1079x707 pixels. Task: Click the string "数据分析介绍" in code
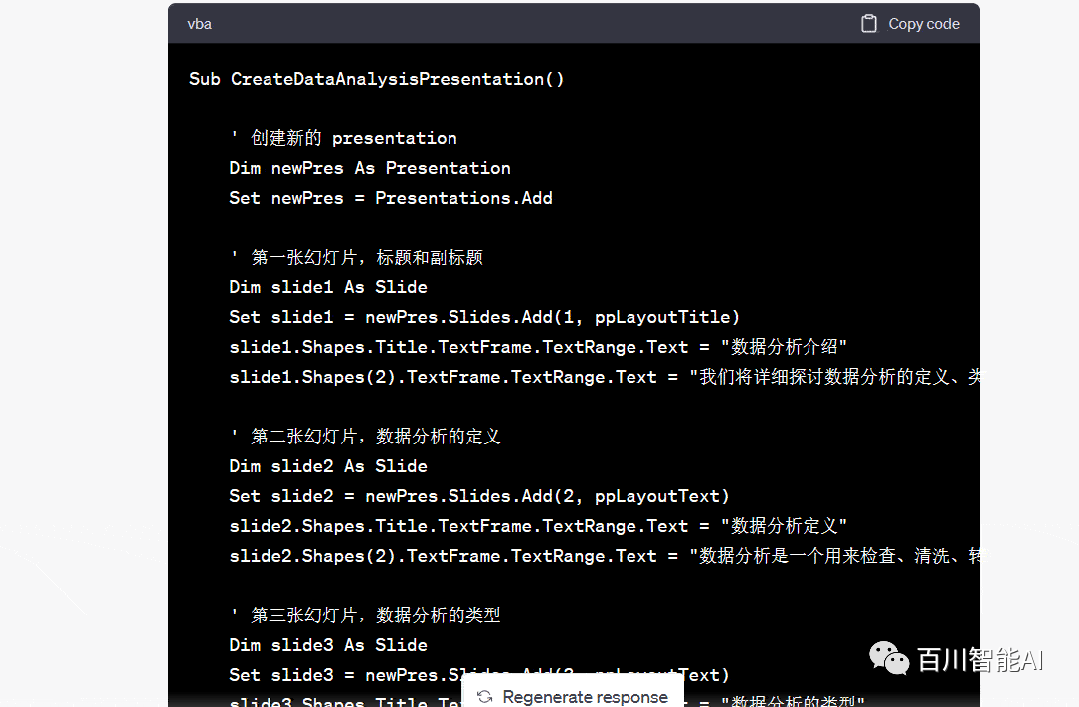(789, 347)
